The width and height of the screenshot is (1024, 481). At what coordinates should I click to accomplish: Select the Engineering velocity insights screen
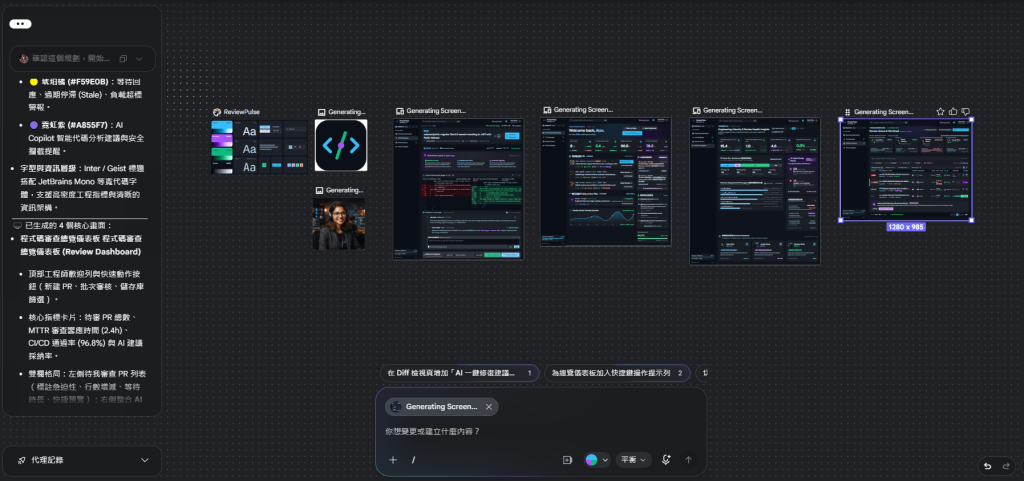[x=755, y=191]
